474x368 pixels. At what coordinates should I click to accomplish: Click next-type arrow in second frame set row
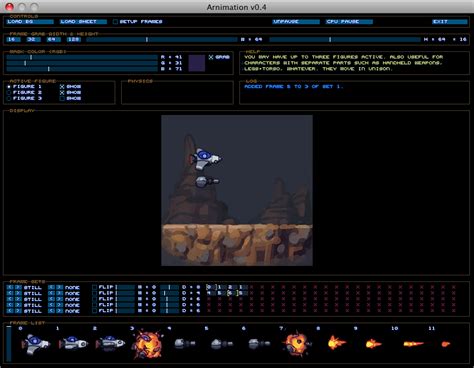(x=18, y=293)
